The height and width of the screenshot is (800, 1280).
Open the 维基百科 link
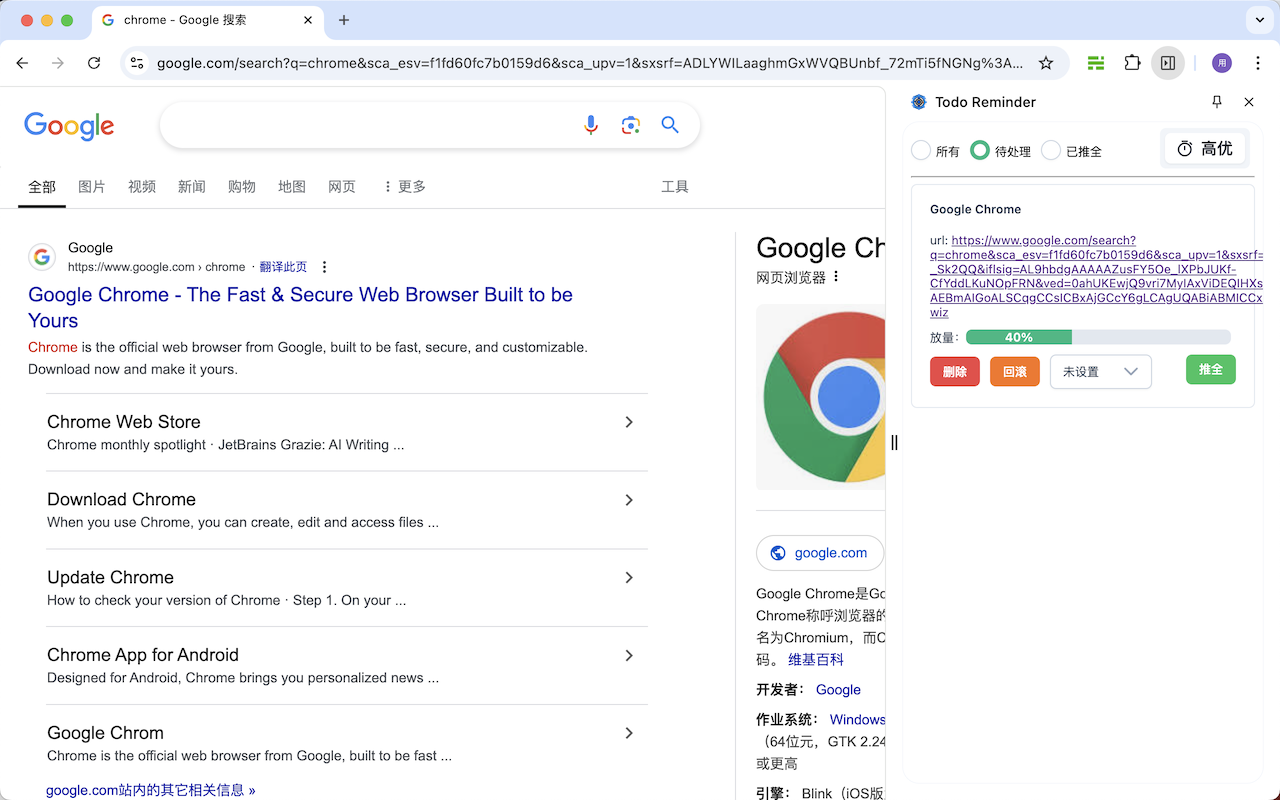coord(815,659)
